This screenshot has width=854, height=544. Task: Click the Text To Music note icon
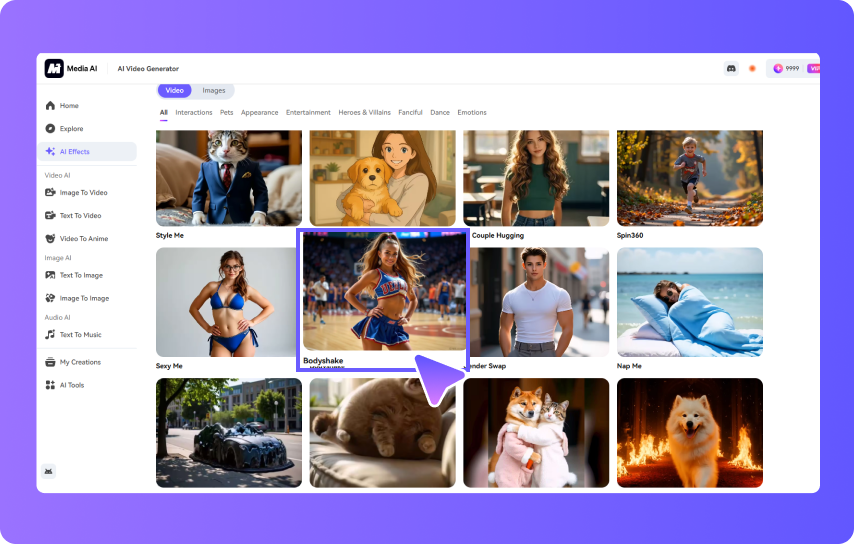click(x=50, y=334)
